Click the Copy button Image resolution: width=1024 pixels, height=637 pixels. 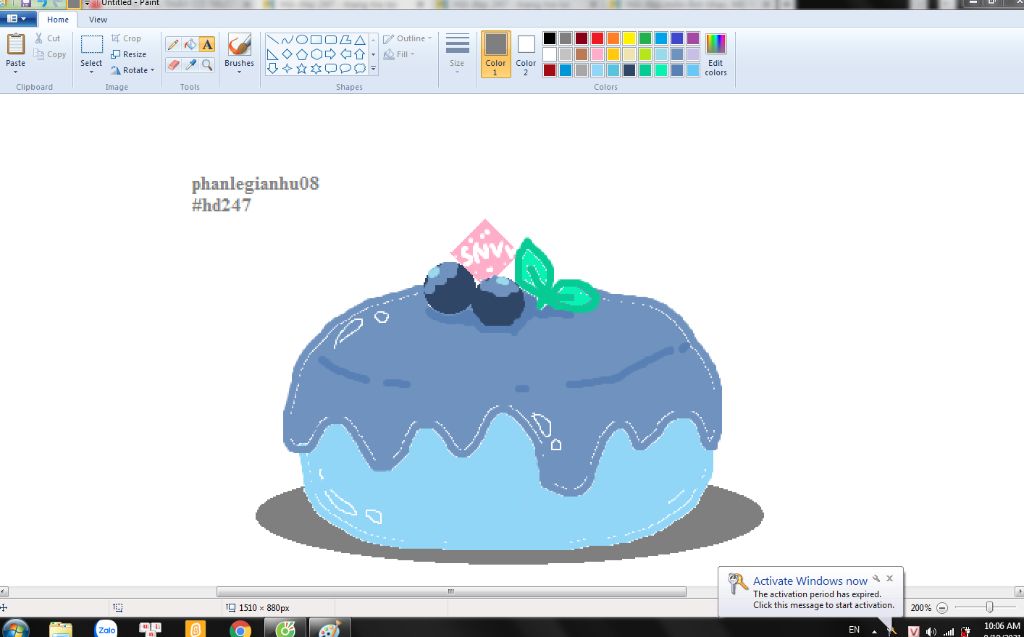point(50,54)
